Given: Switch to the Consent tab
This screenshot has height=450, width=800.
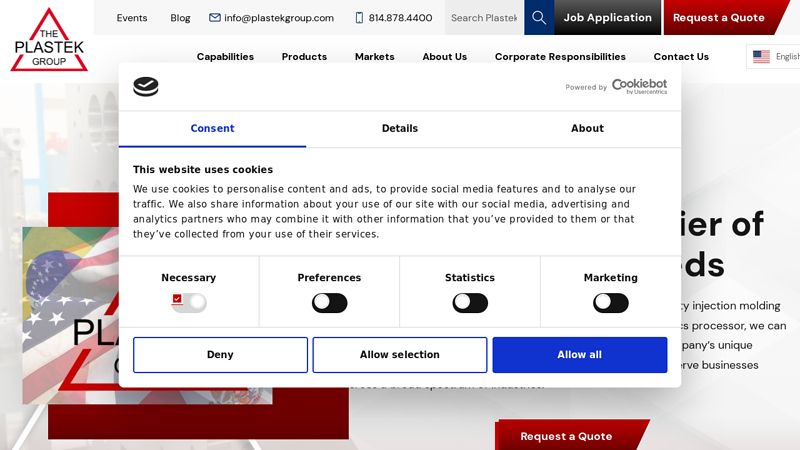Looking at the screenshot, I should tap(212, 129).
